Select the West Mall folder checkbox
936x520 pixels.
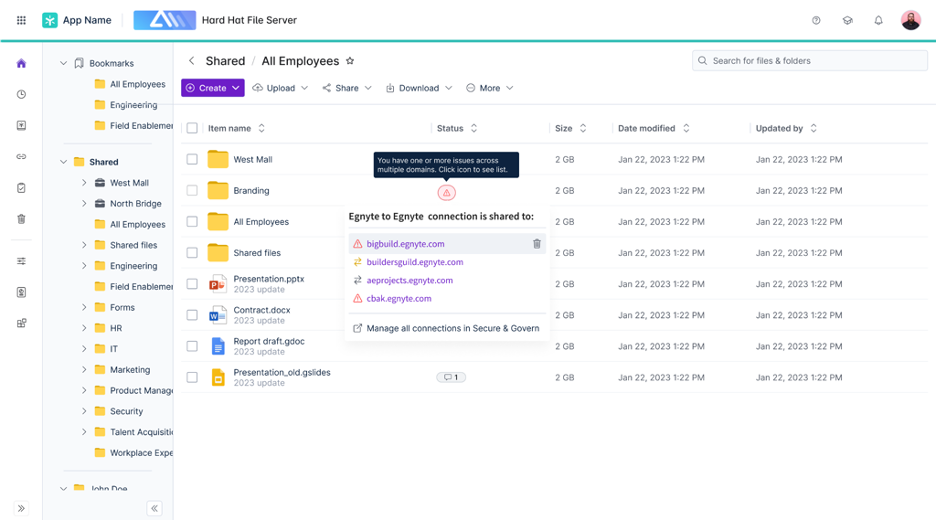tap(192, 159)
